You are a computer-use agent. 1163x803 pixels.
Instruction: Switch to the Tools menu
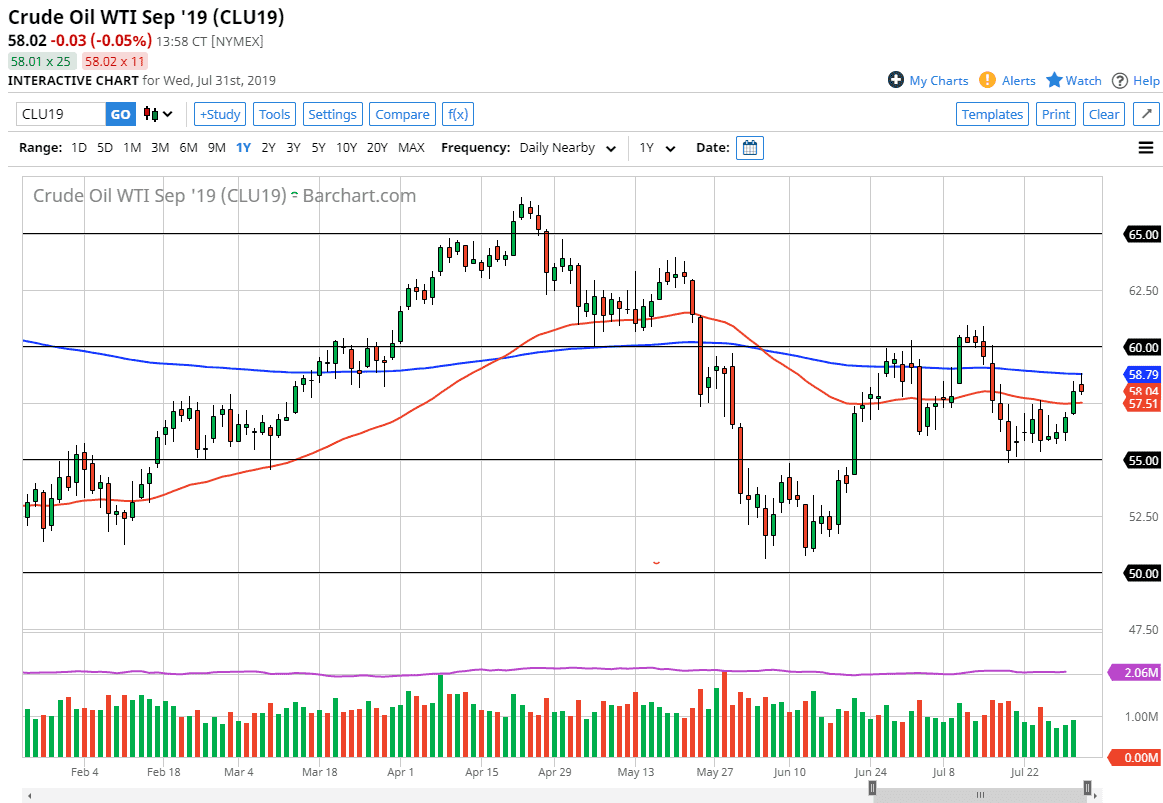[x=274, y=114]
